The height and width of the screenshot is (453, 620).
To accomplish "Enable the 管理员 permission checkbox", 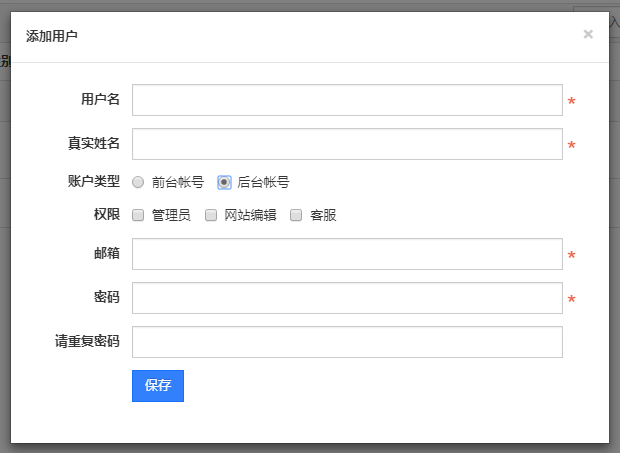I will (x=138, y=214).
